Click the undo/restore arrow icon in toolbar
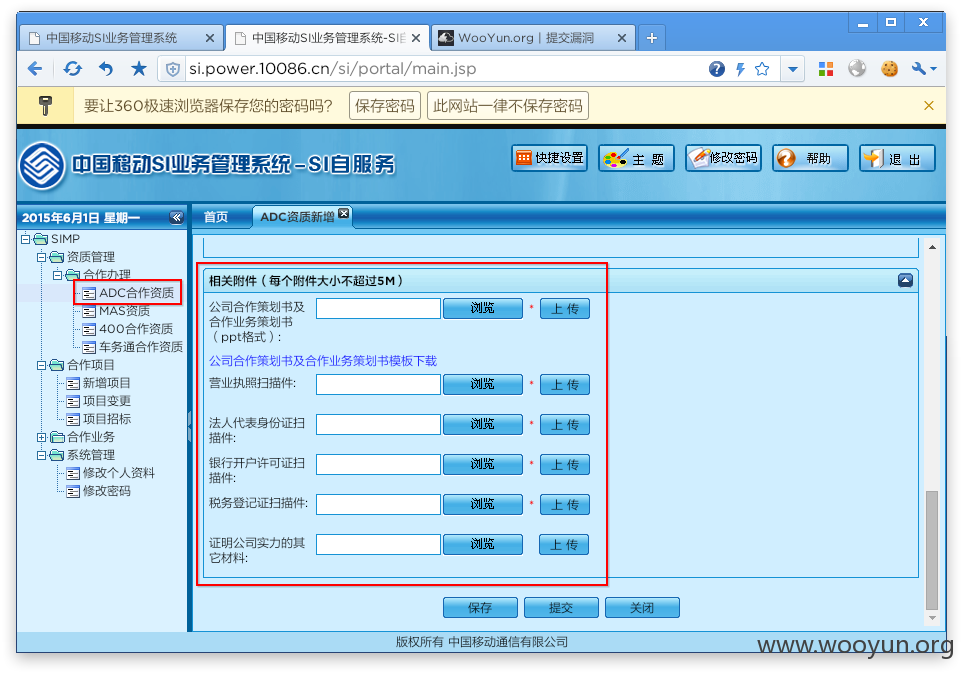The image size is (963, 674). click(x=106, y=69)
